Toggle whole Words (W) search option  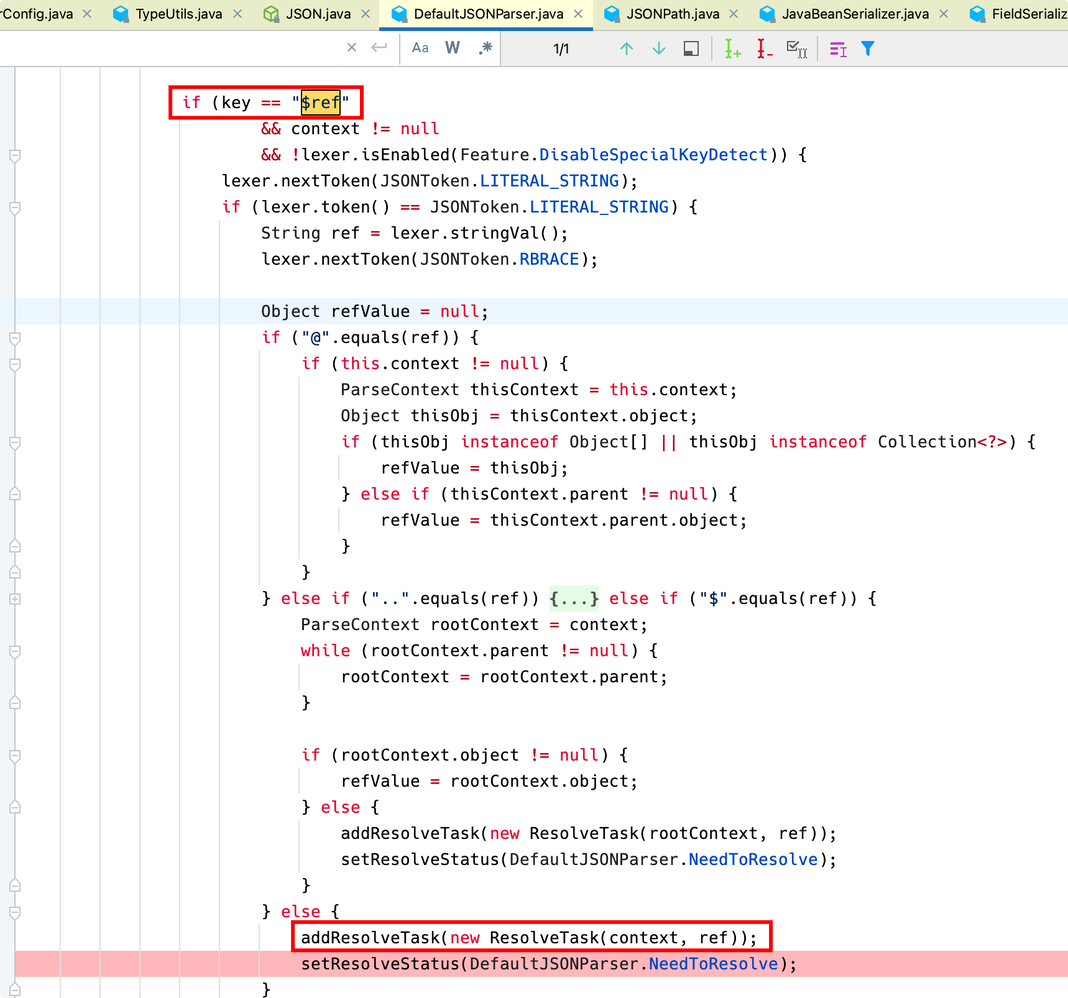(x=452, y=48)
